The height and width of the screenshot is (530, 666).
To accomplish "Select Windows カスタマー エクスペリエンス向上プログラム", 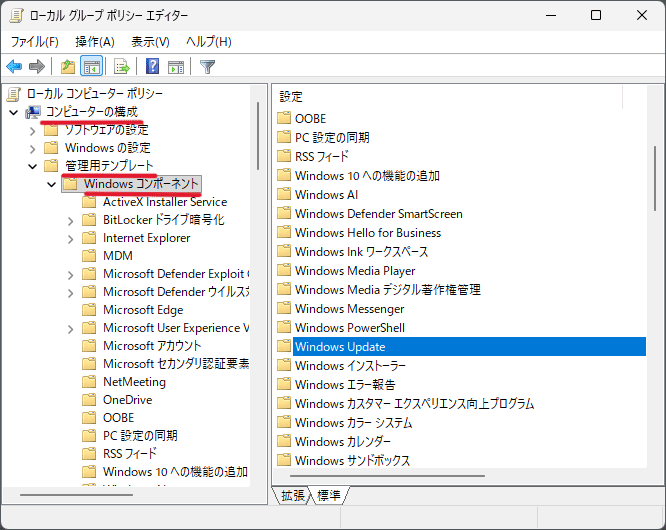I will point(415,403).
